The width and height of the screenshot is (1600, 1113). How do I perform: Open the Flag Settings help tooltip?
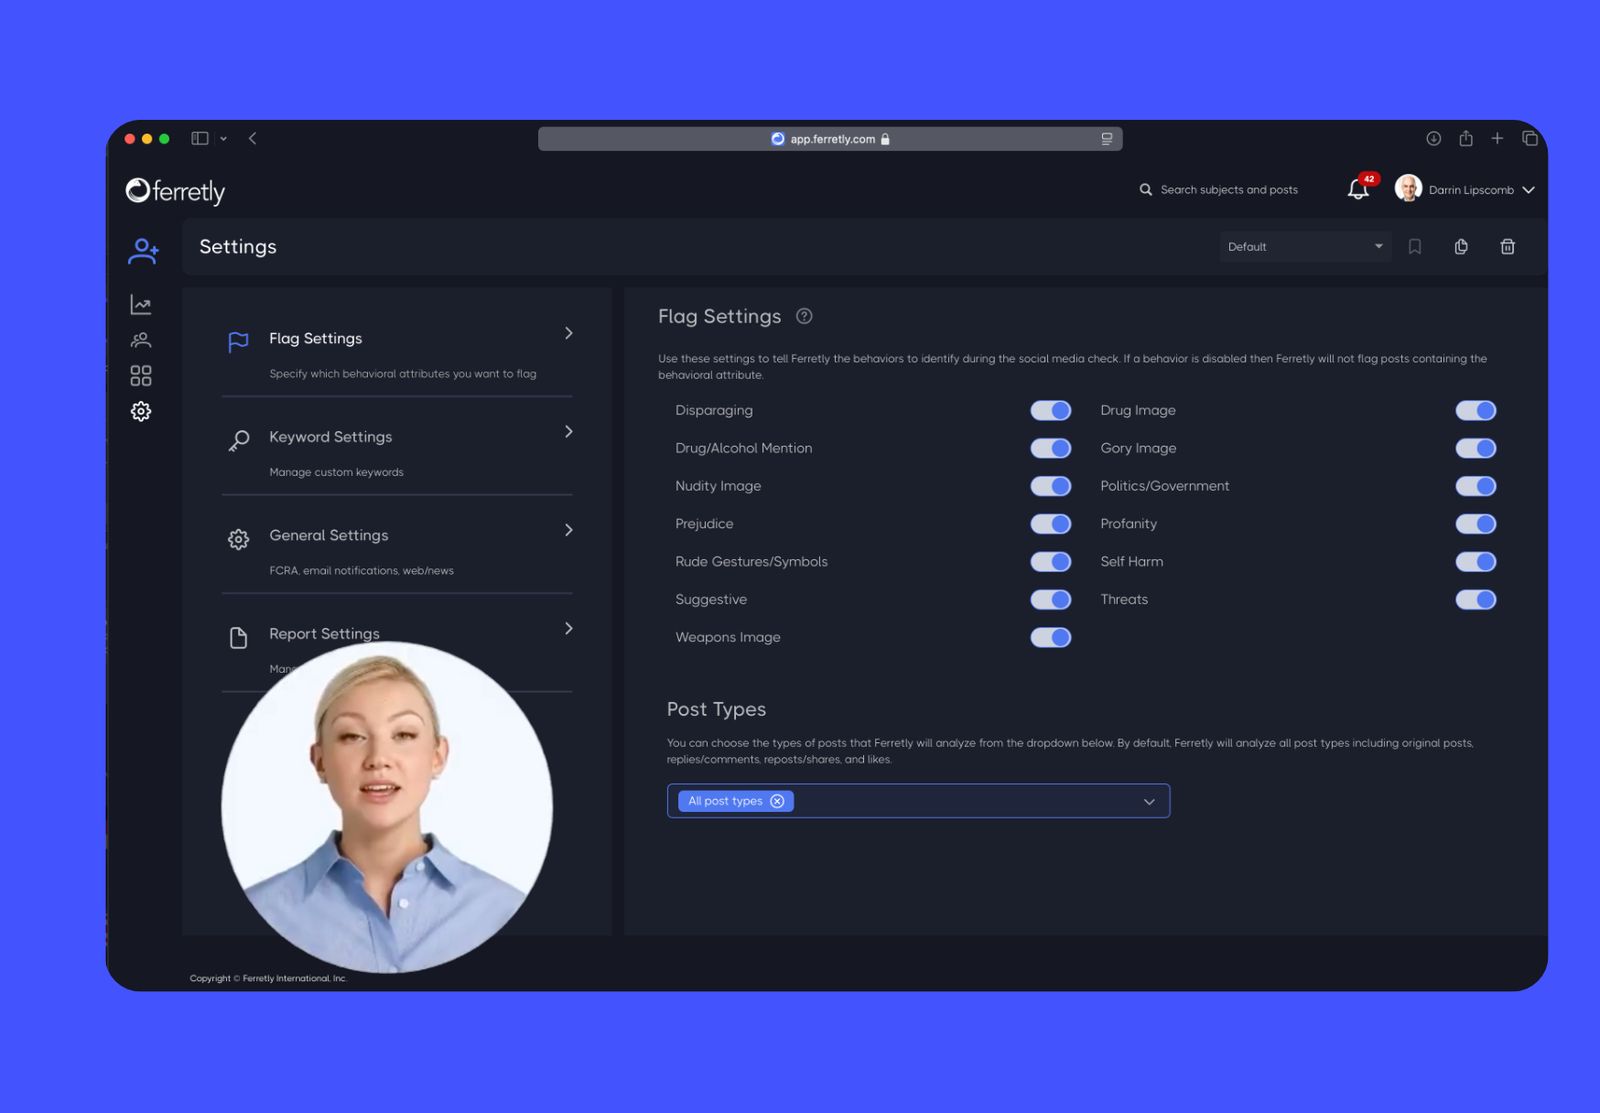point(804,316)
